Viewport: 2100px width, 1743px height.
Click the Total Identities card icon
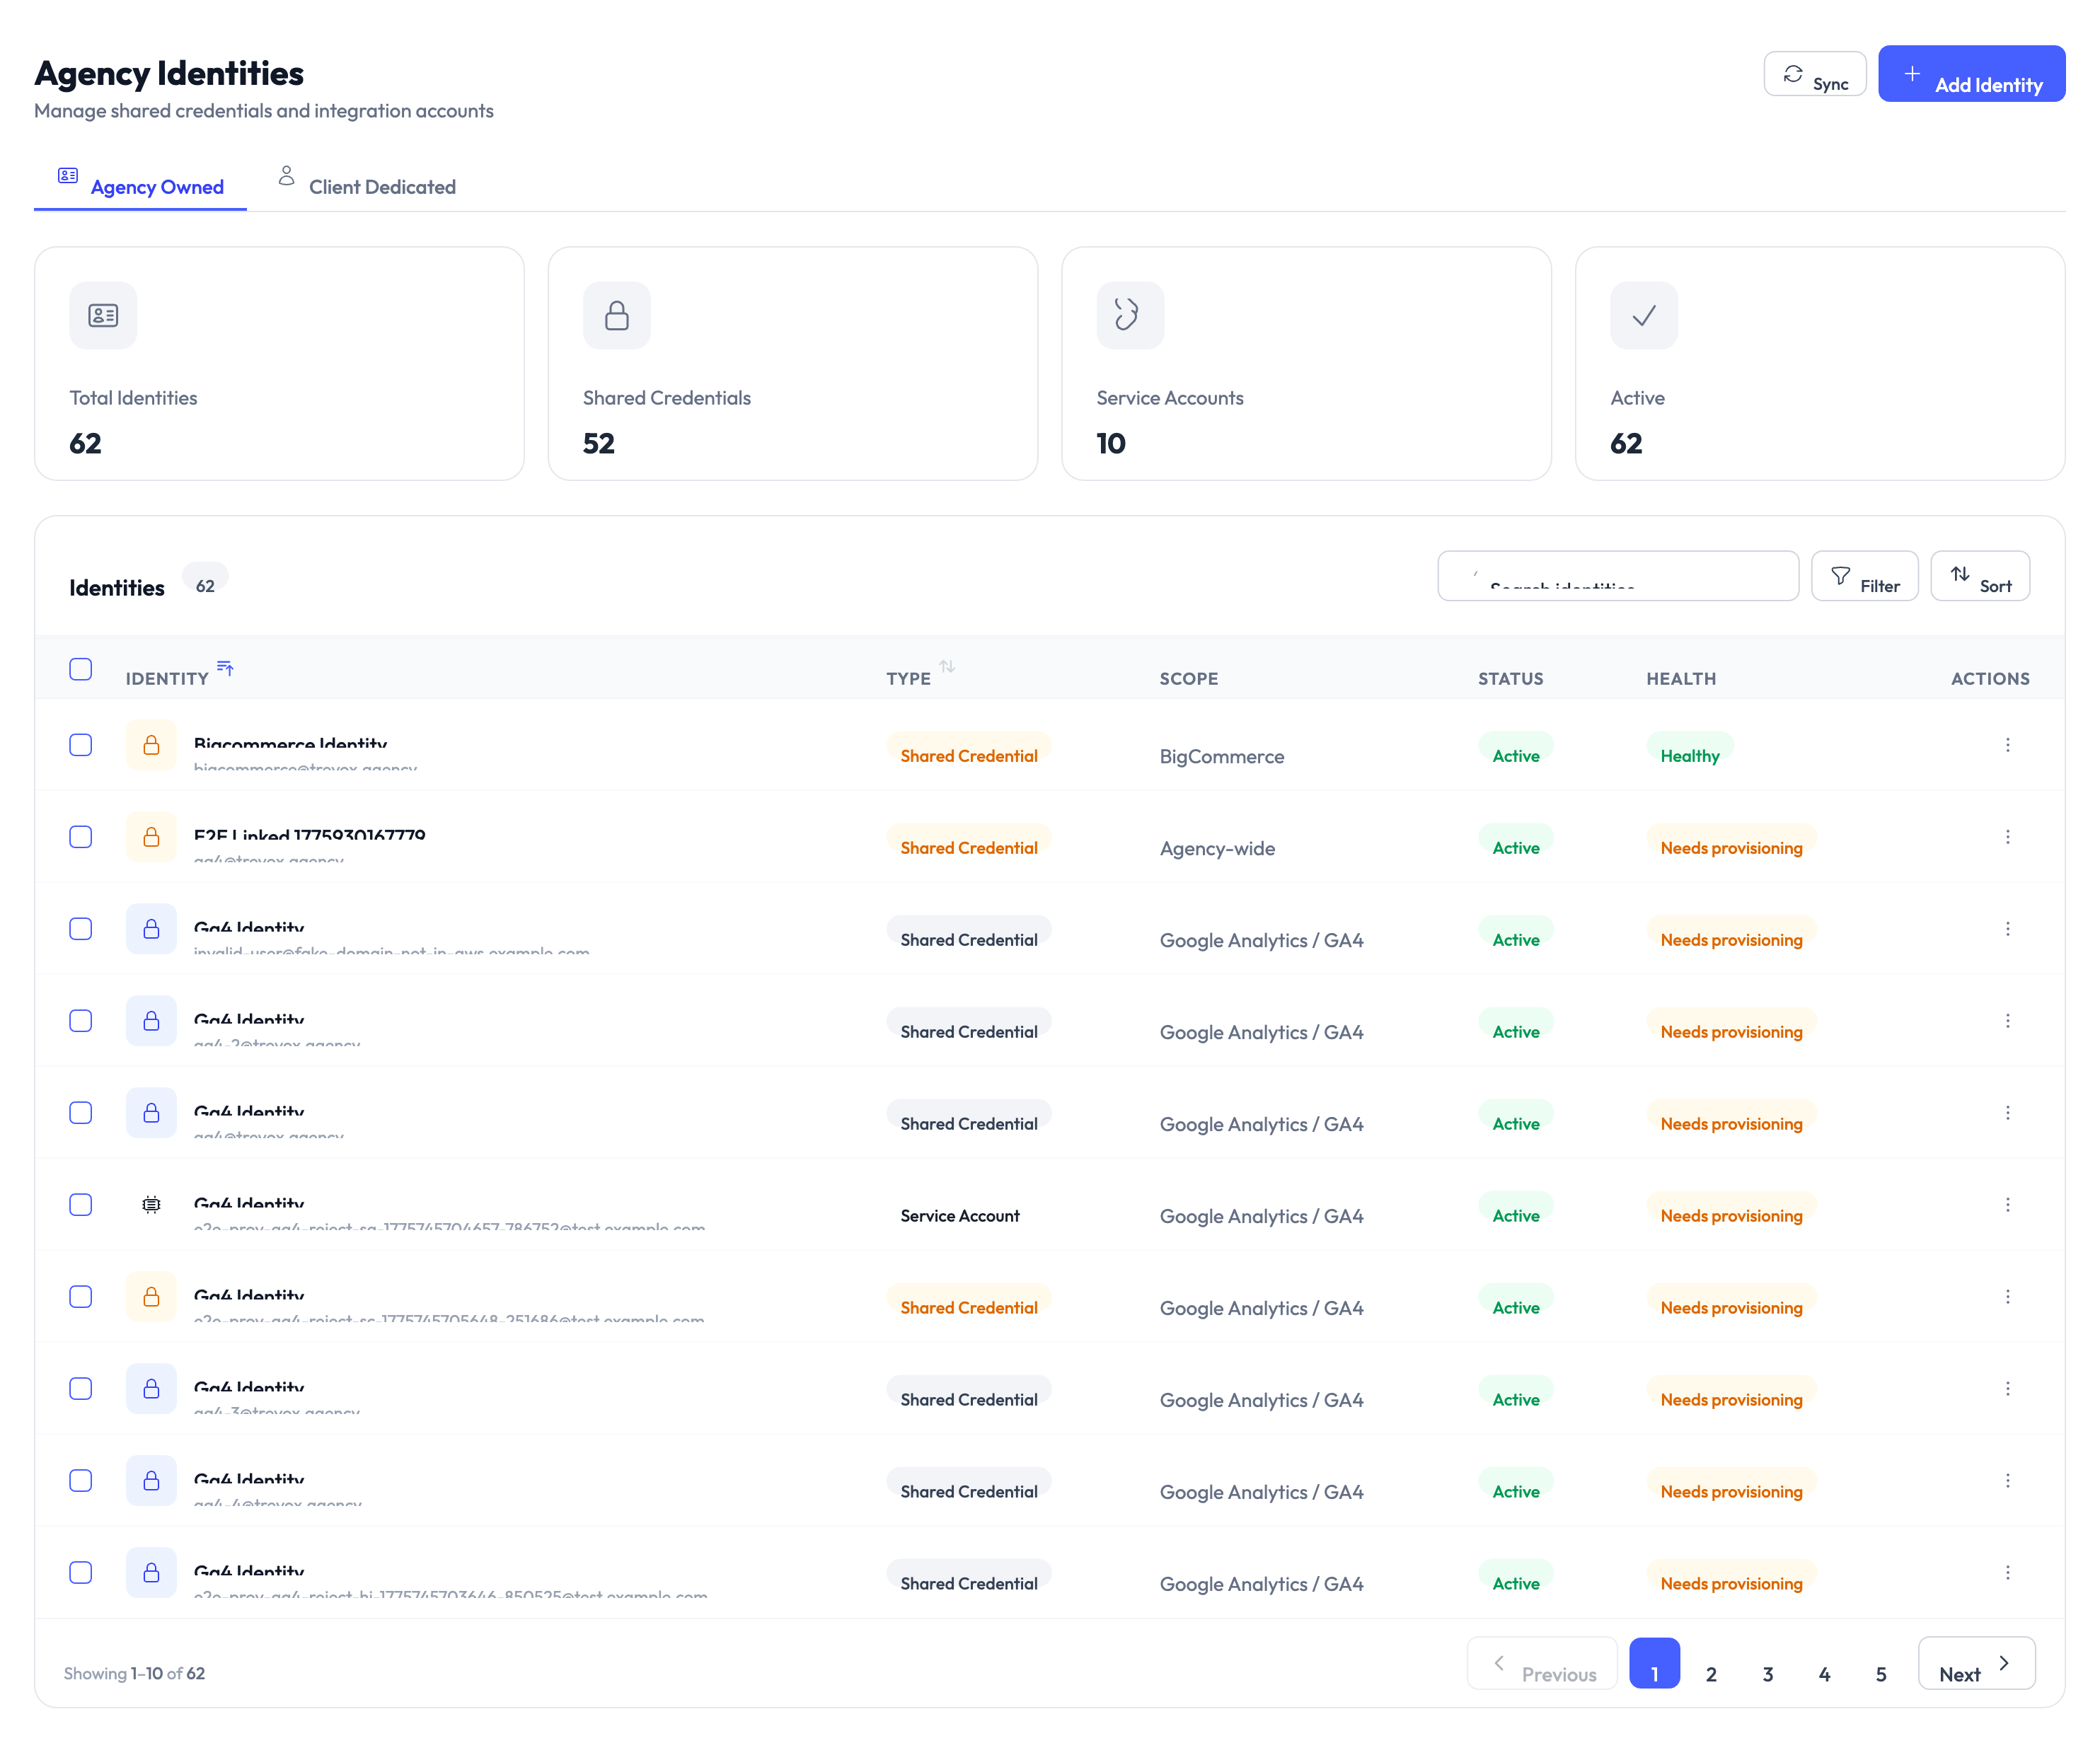click(103, 316)
